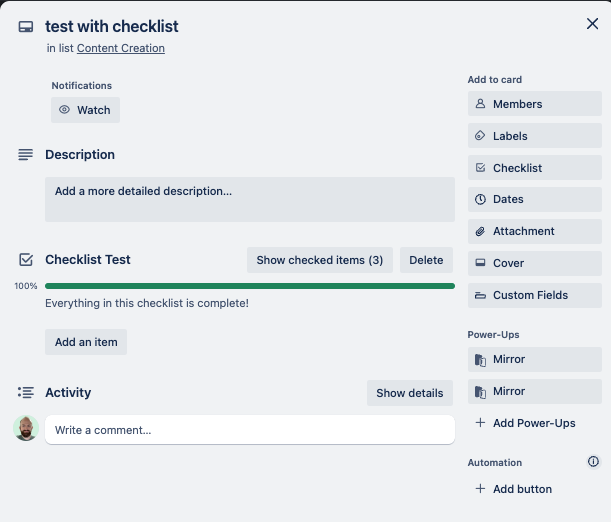Image resolution: width=611 pixels, height=522 pixels.
Task: Open the Content Creation list link
Action: click(121, 48)
